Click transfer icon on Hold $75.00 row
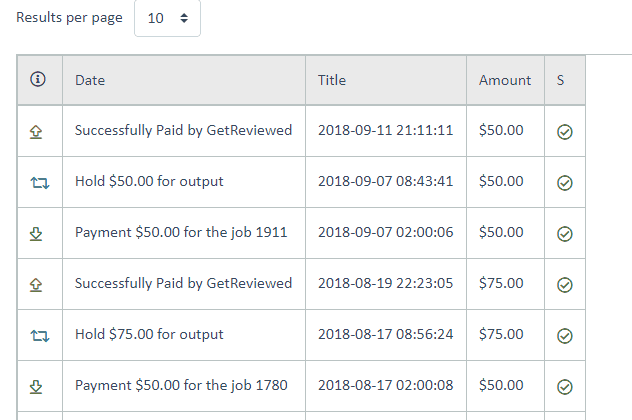632x420 pixels. point(40,336)
